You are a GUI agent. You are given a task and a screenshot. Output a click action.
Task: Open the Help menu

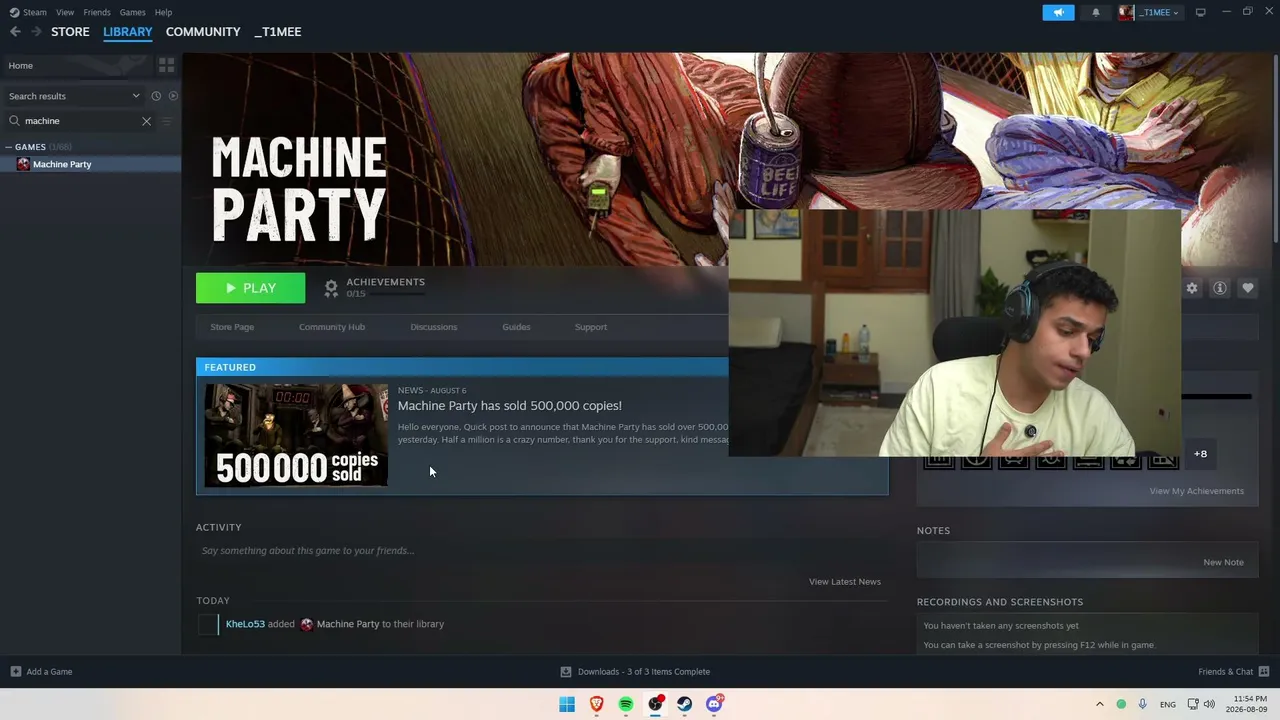pyautogui.click(x=163, y=12)
